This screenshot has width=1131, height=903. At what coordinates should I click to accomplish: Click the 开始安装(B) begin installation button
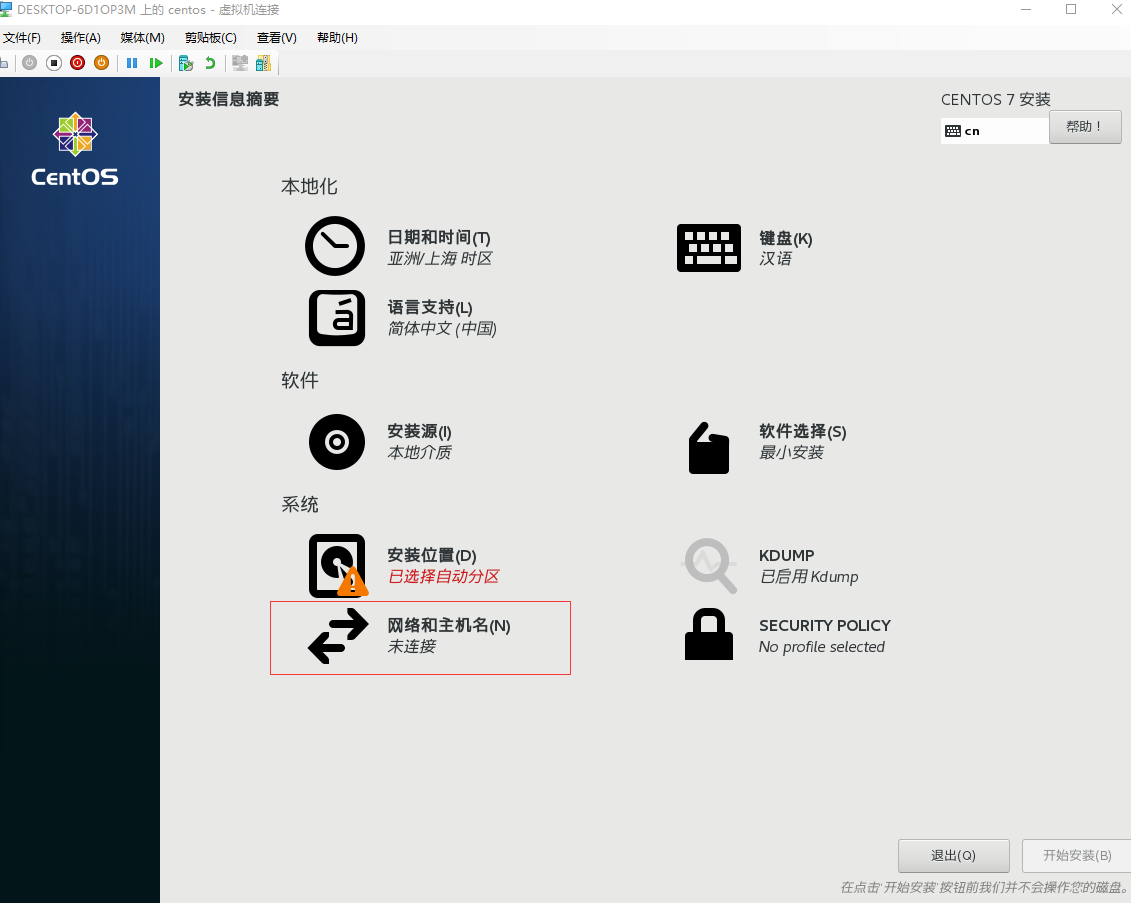(x=1076, y=855)
